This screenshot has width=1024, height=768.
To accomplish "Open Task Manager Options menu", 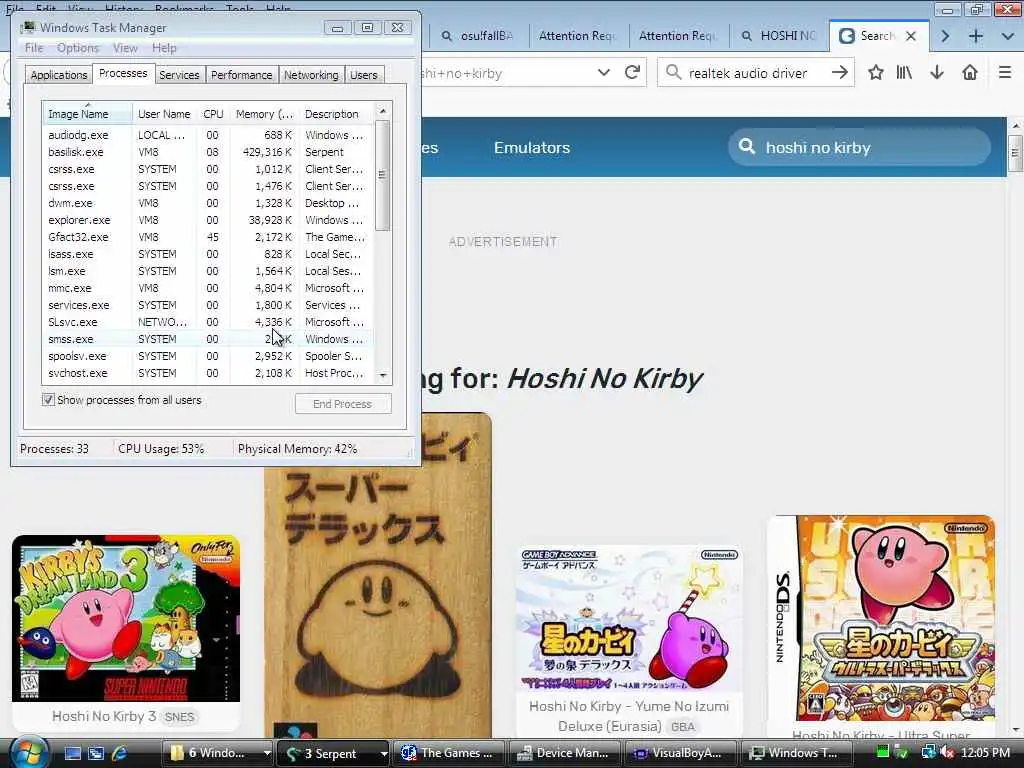I will pyautogui.click(x=78, y=48).
